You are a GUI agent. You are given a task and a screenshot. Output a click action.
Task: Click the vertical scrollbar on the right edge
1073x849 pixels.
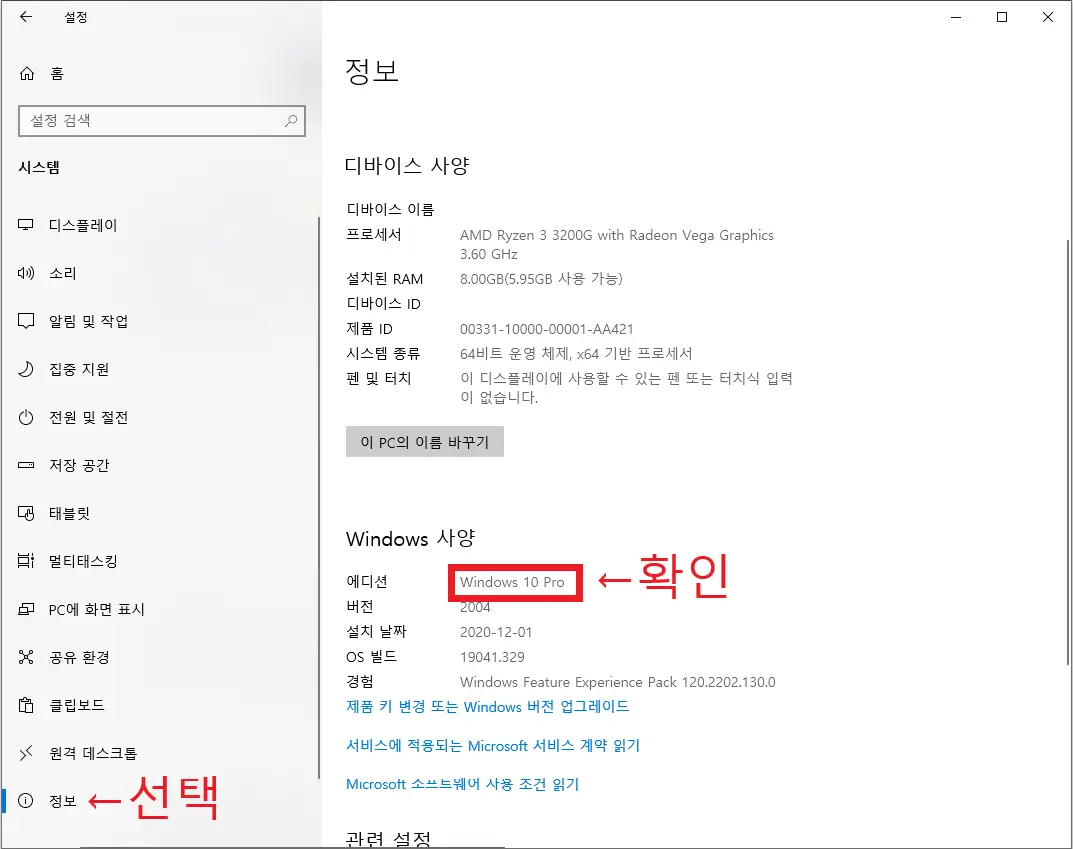[x=1068, y=400]
